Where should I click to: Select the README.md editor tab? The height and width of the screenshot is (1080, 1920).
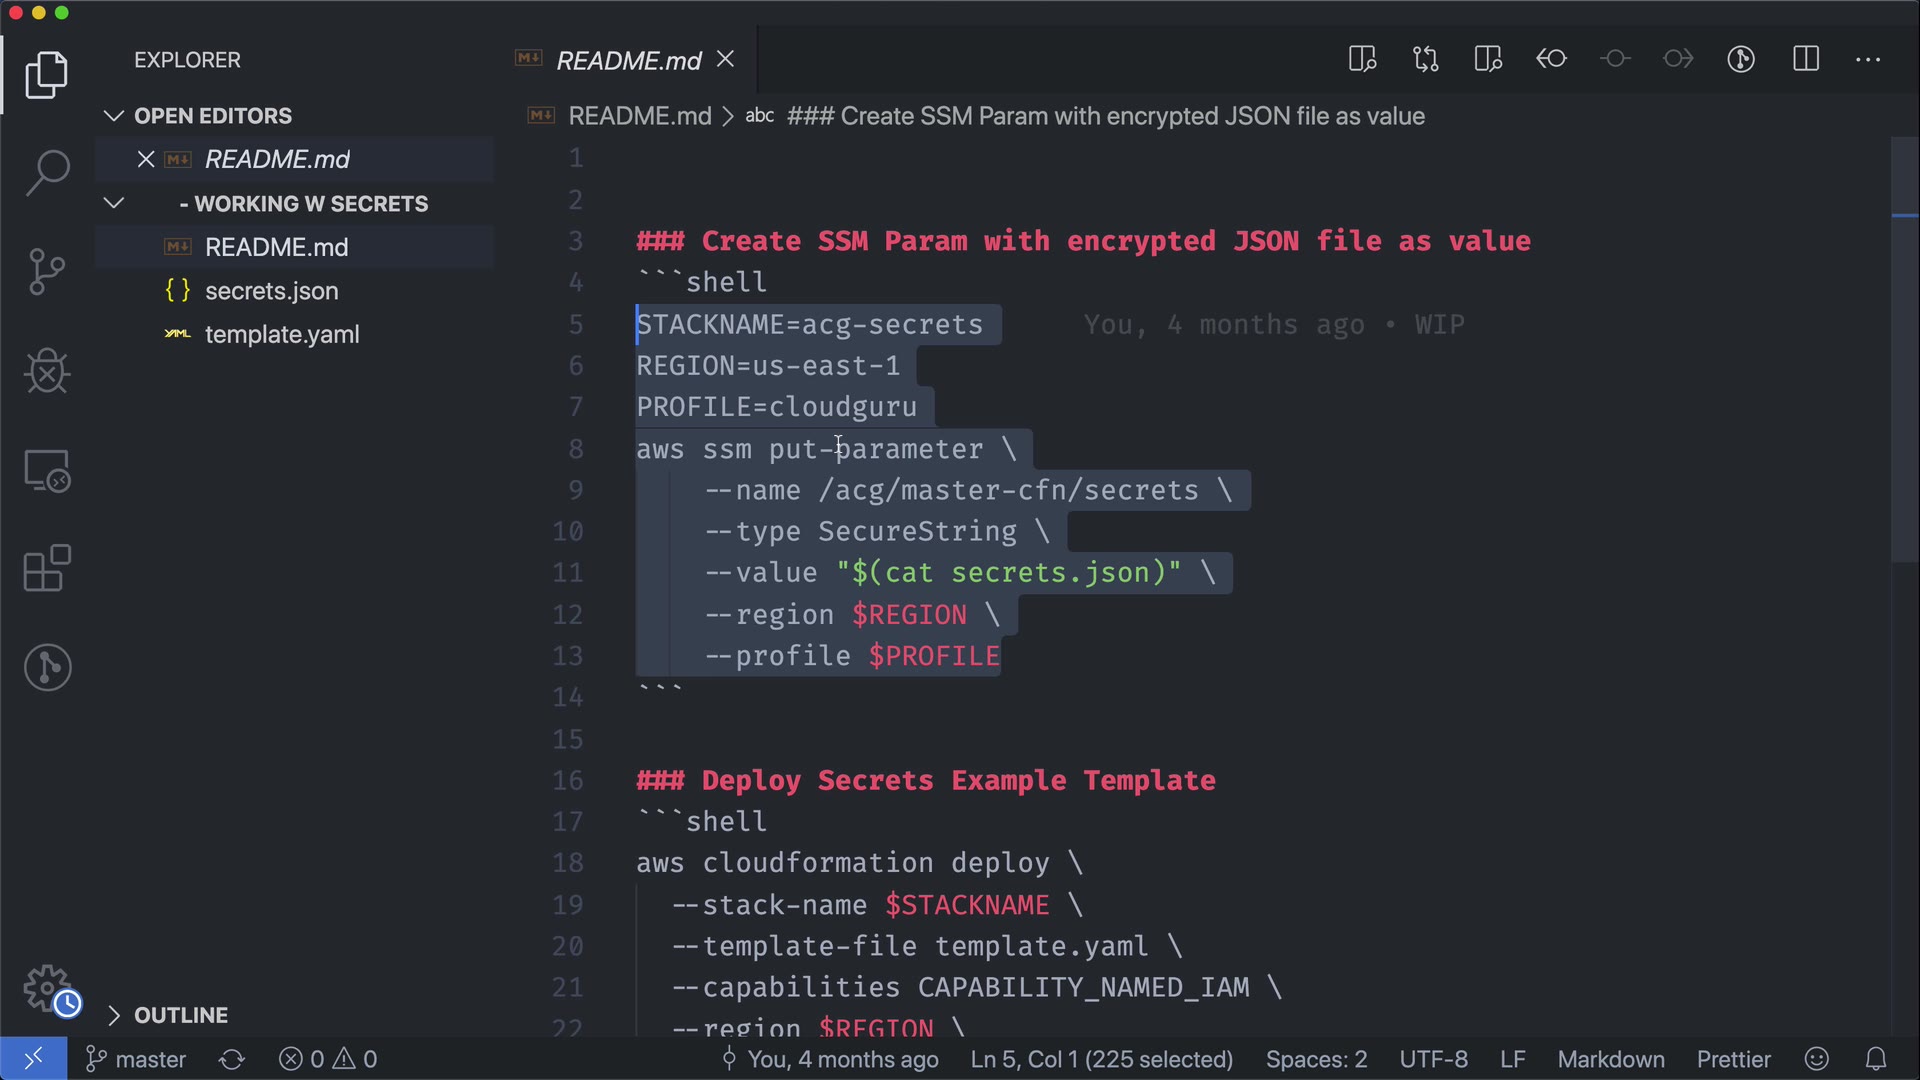coord(627,61)
